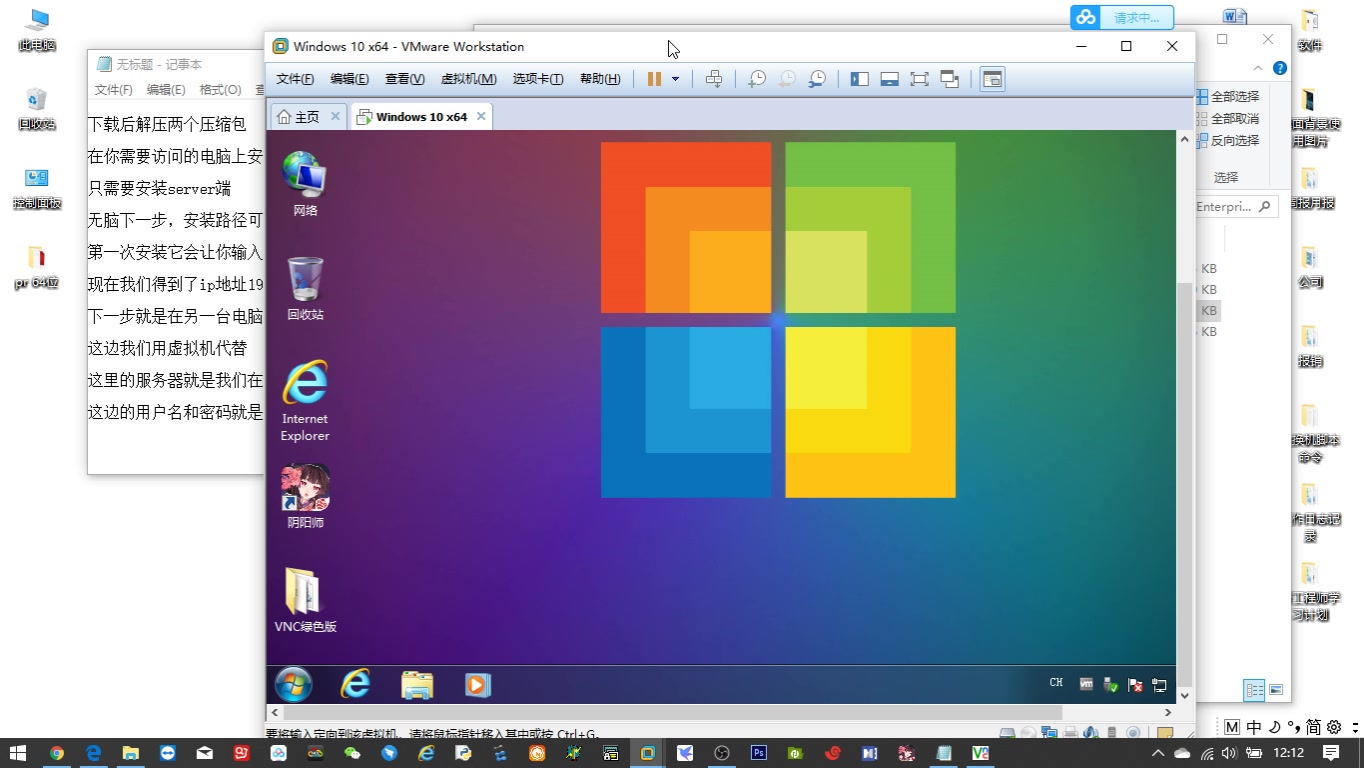The image size is (1364, 768).
Task: Switch Explorer to details view icon
Action: point(1254,690)
